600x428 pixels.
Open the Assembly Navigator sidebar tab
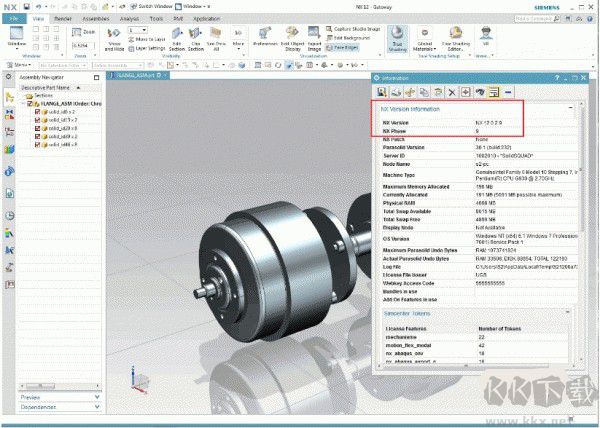10,97
